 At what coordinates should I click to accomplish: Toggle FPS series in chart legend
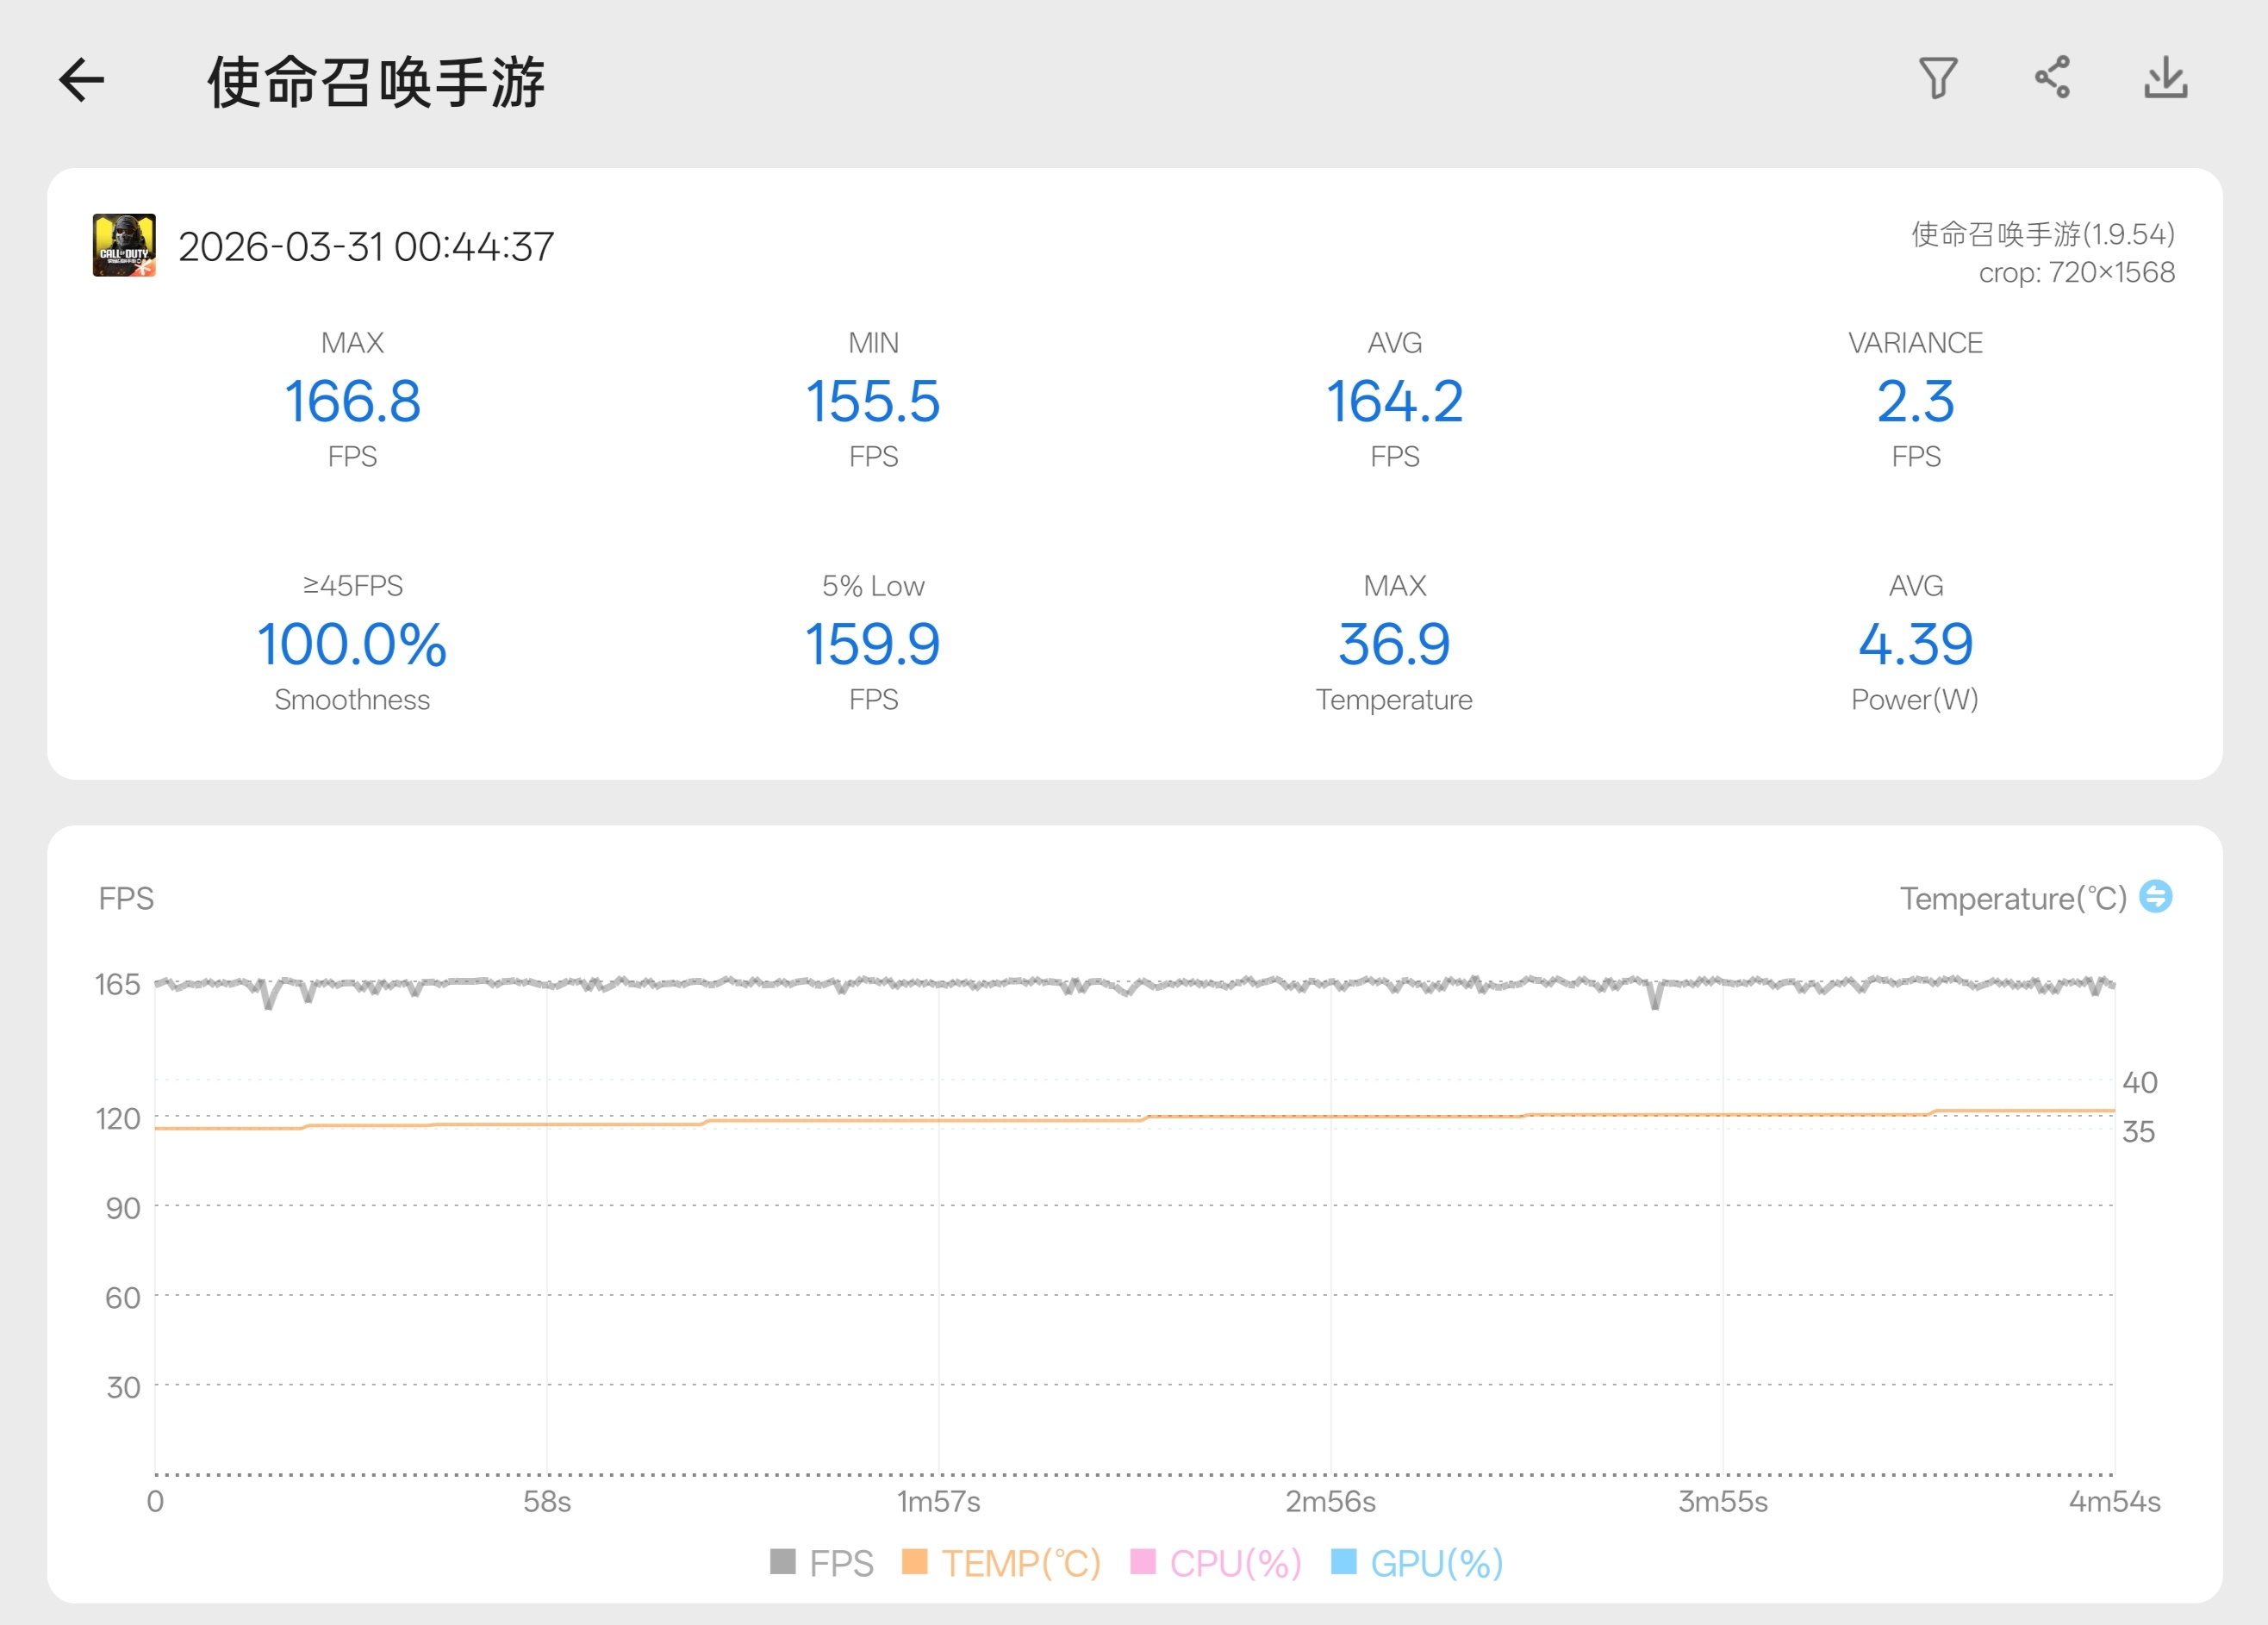coord(840,1563)
